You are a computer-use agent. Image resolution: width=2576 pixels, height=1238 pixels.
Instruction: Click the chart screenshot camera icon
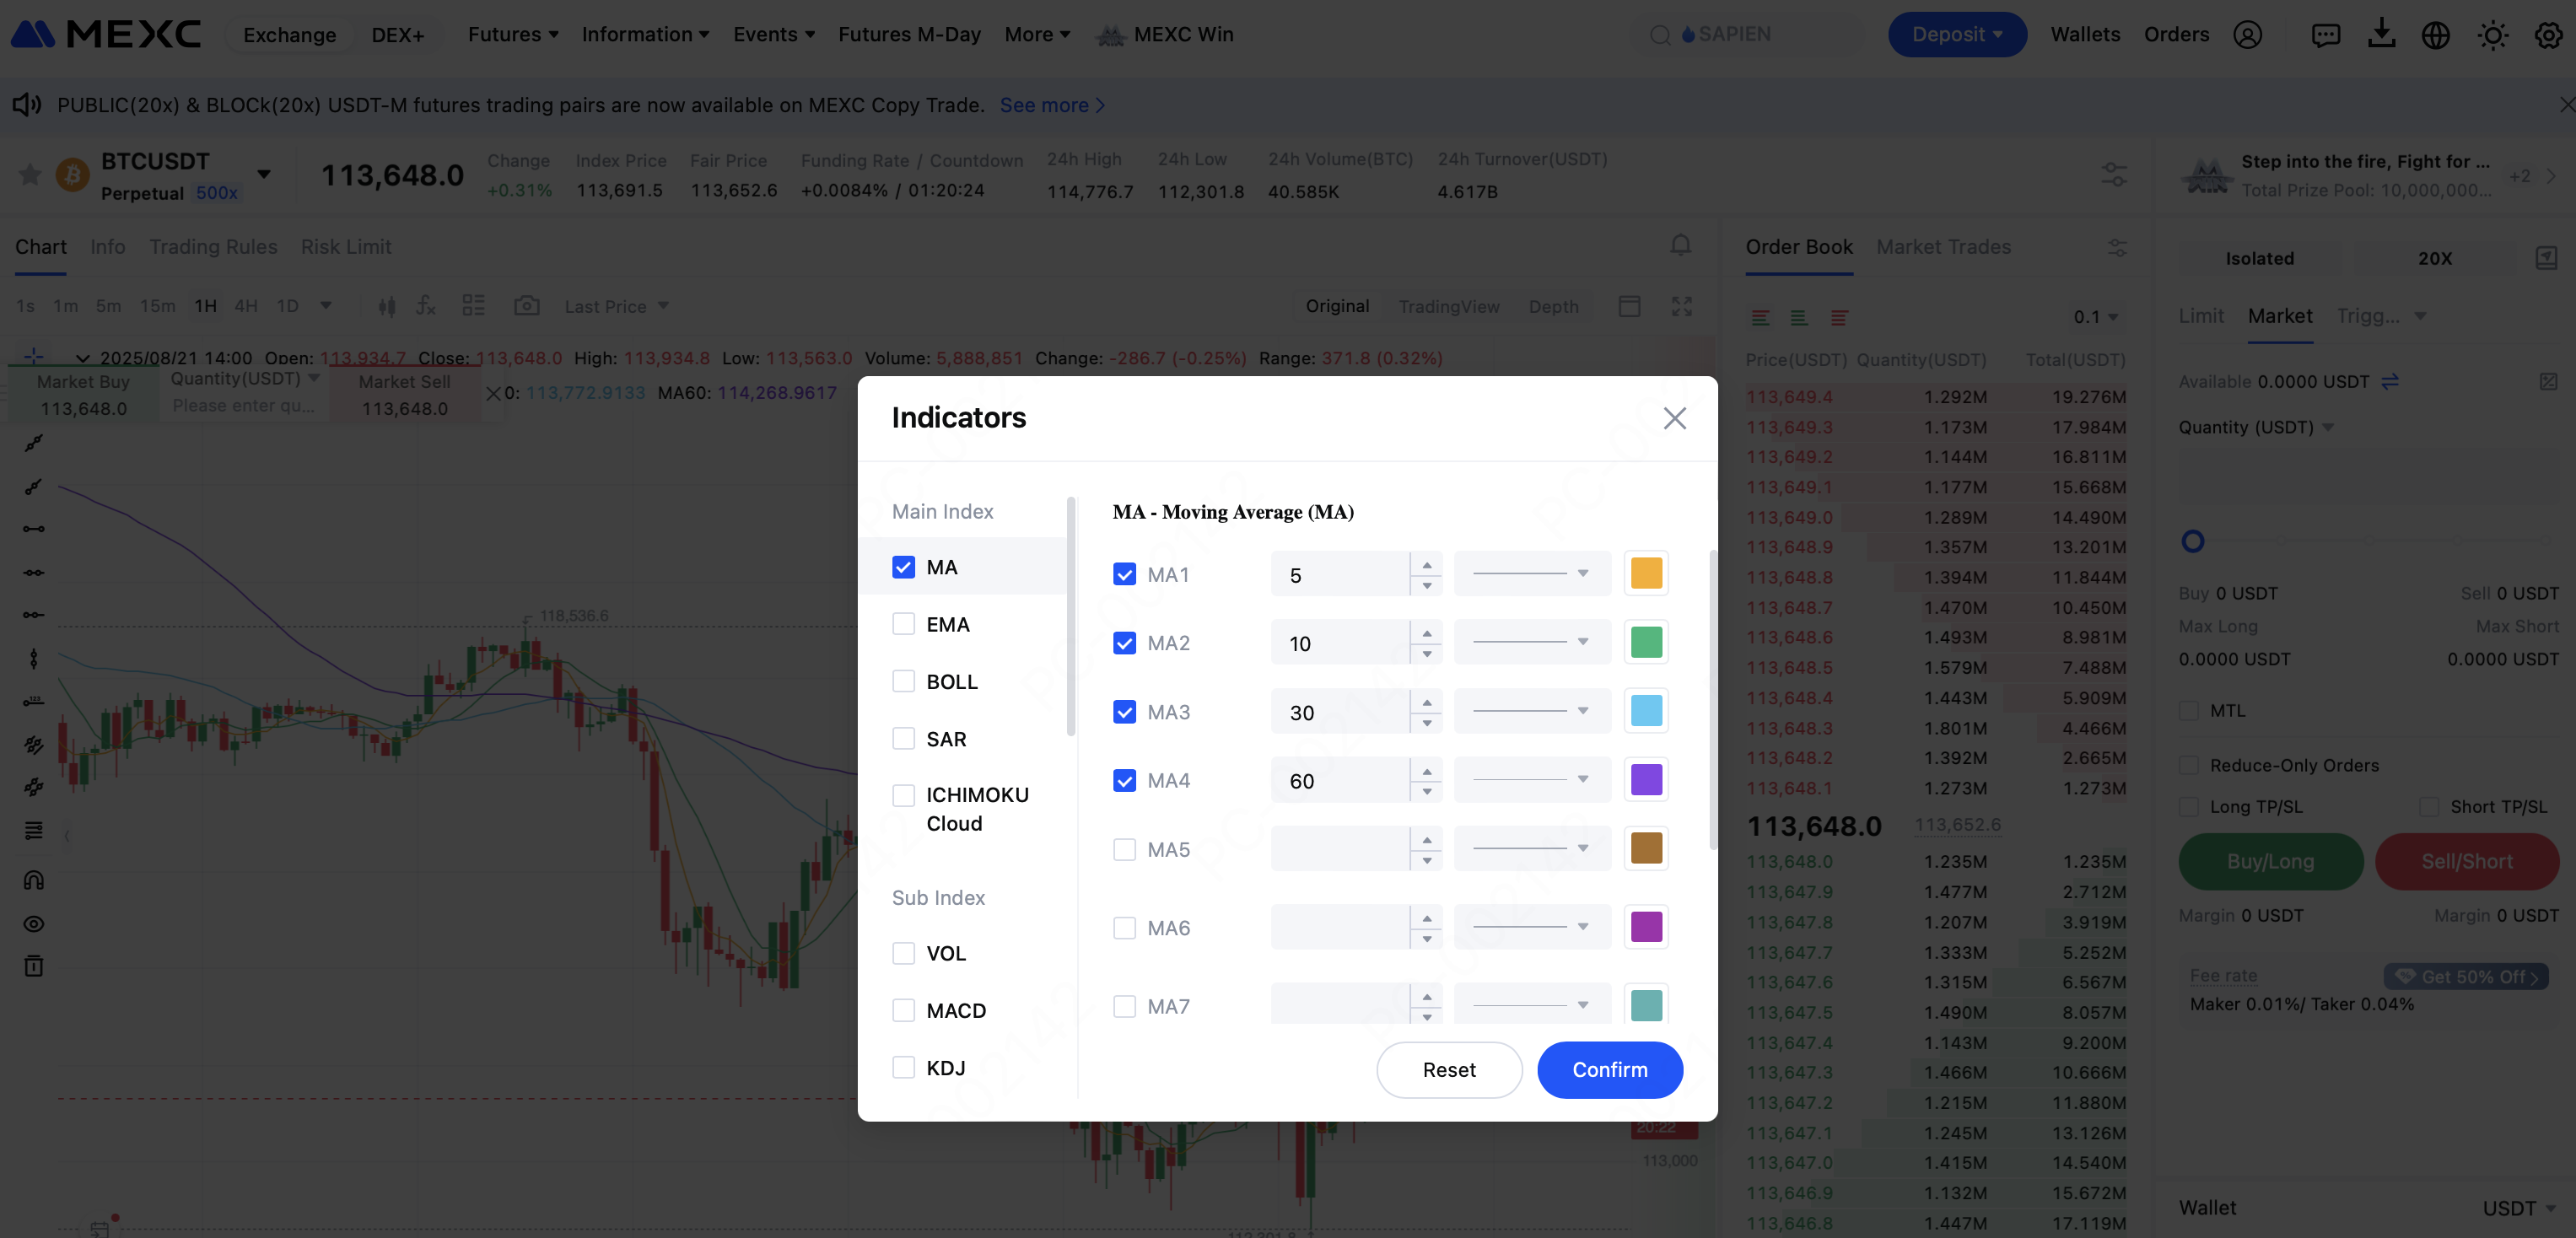(x=526, y=306)
